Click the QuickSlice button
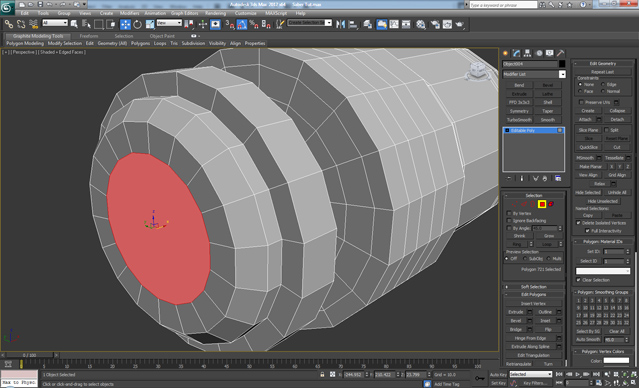The width and height of the screenshot is (639, 388). click(x=588, y=147)
